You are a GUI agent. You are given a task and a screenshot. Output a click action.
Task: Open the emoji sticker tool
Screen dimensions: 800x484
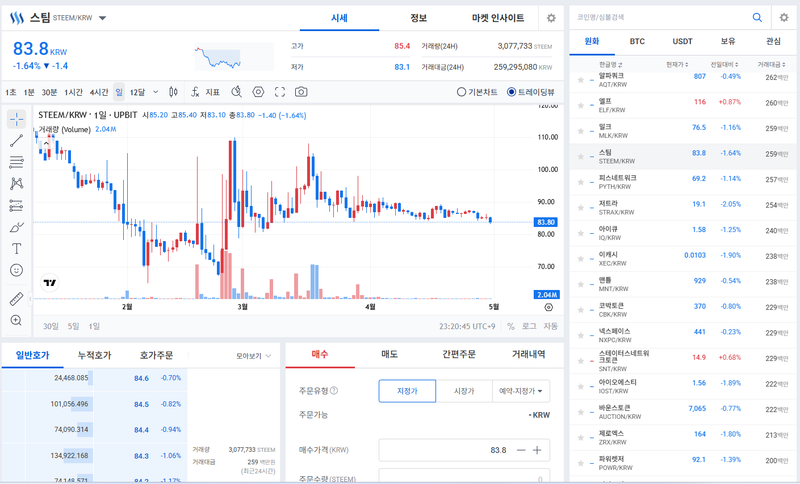point(17,270)
